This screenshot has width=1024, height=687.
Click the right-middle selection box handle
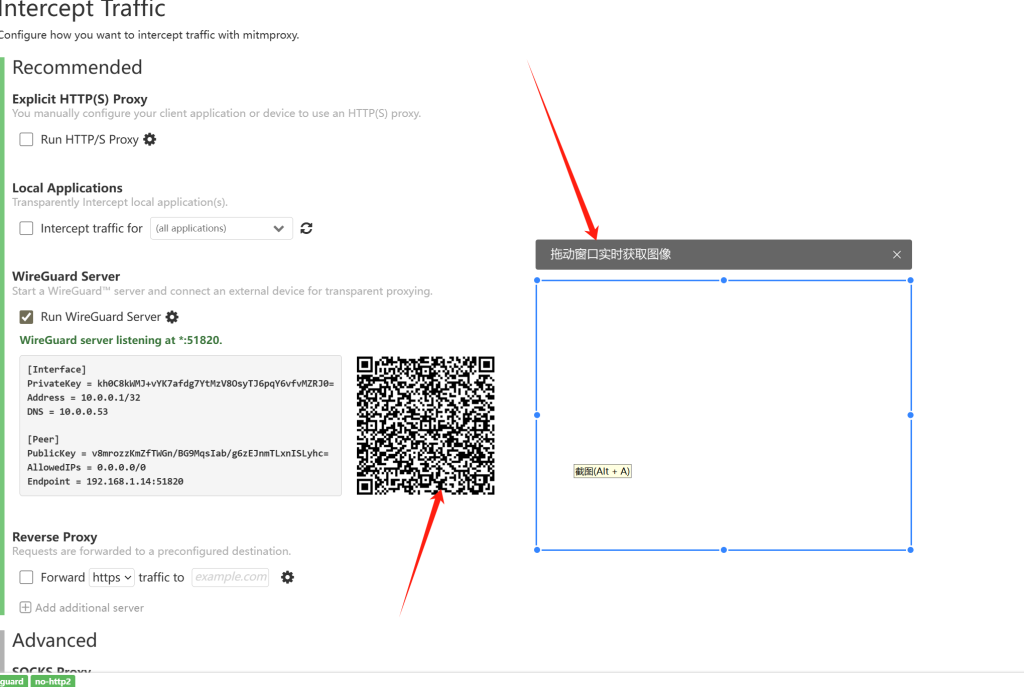910,415
